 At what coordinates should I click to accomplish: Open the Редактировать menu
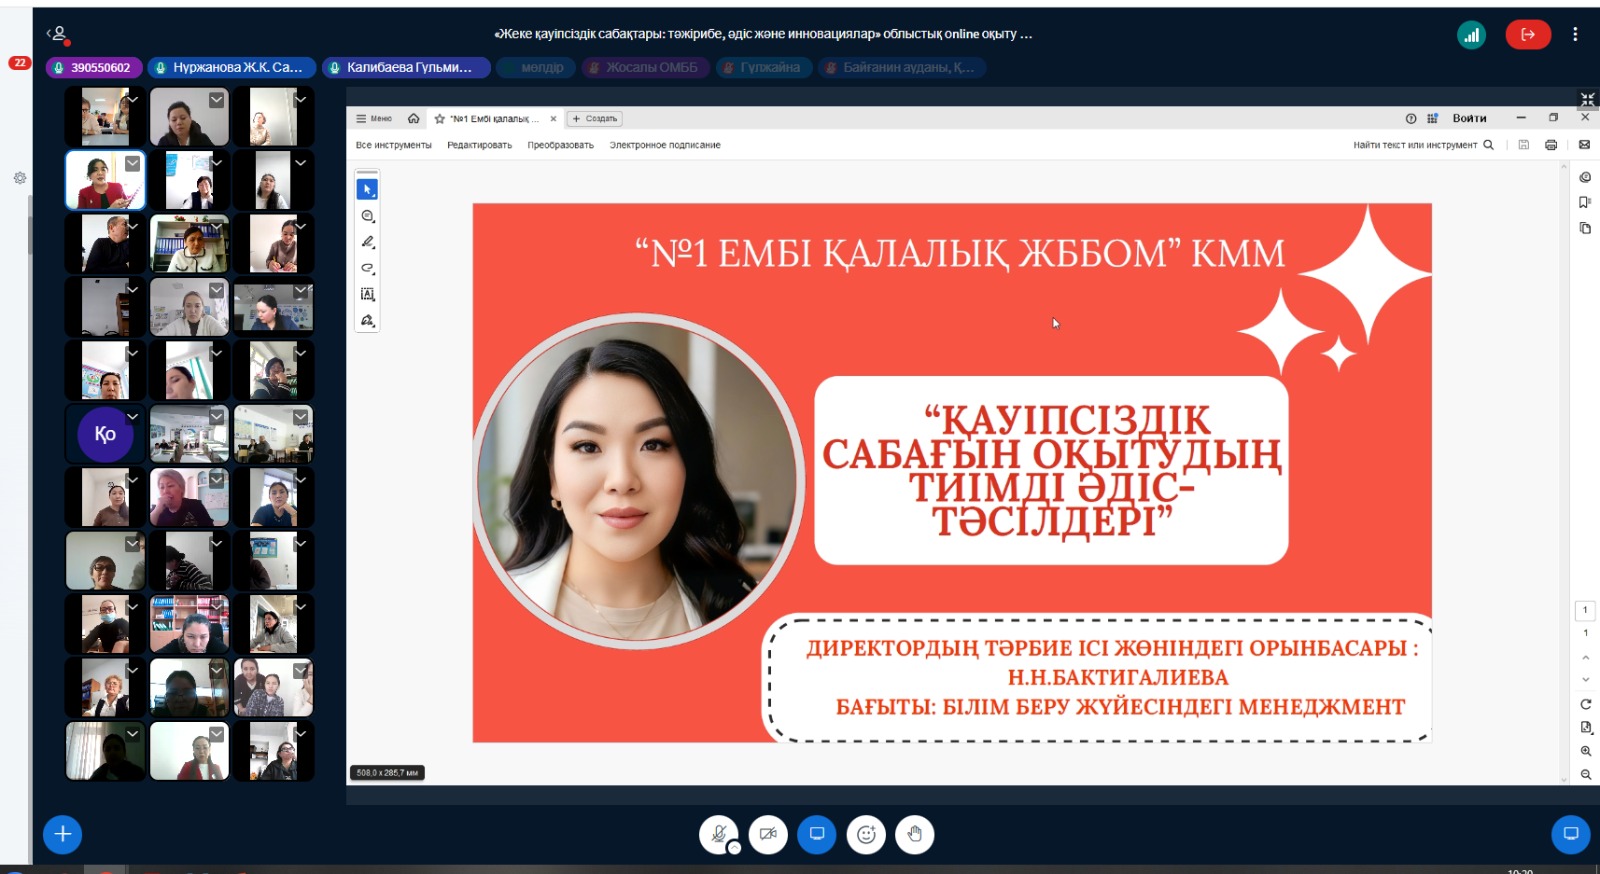tap(479, 145)
